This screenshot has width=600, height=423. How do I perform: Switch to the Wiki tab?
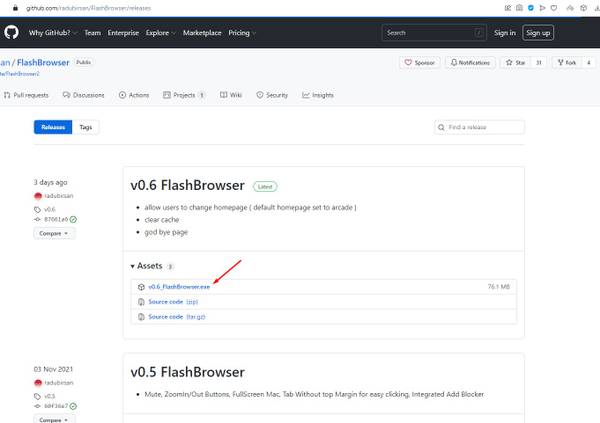click(231, 95)
